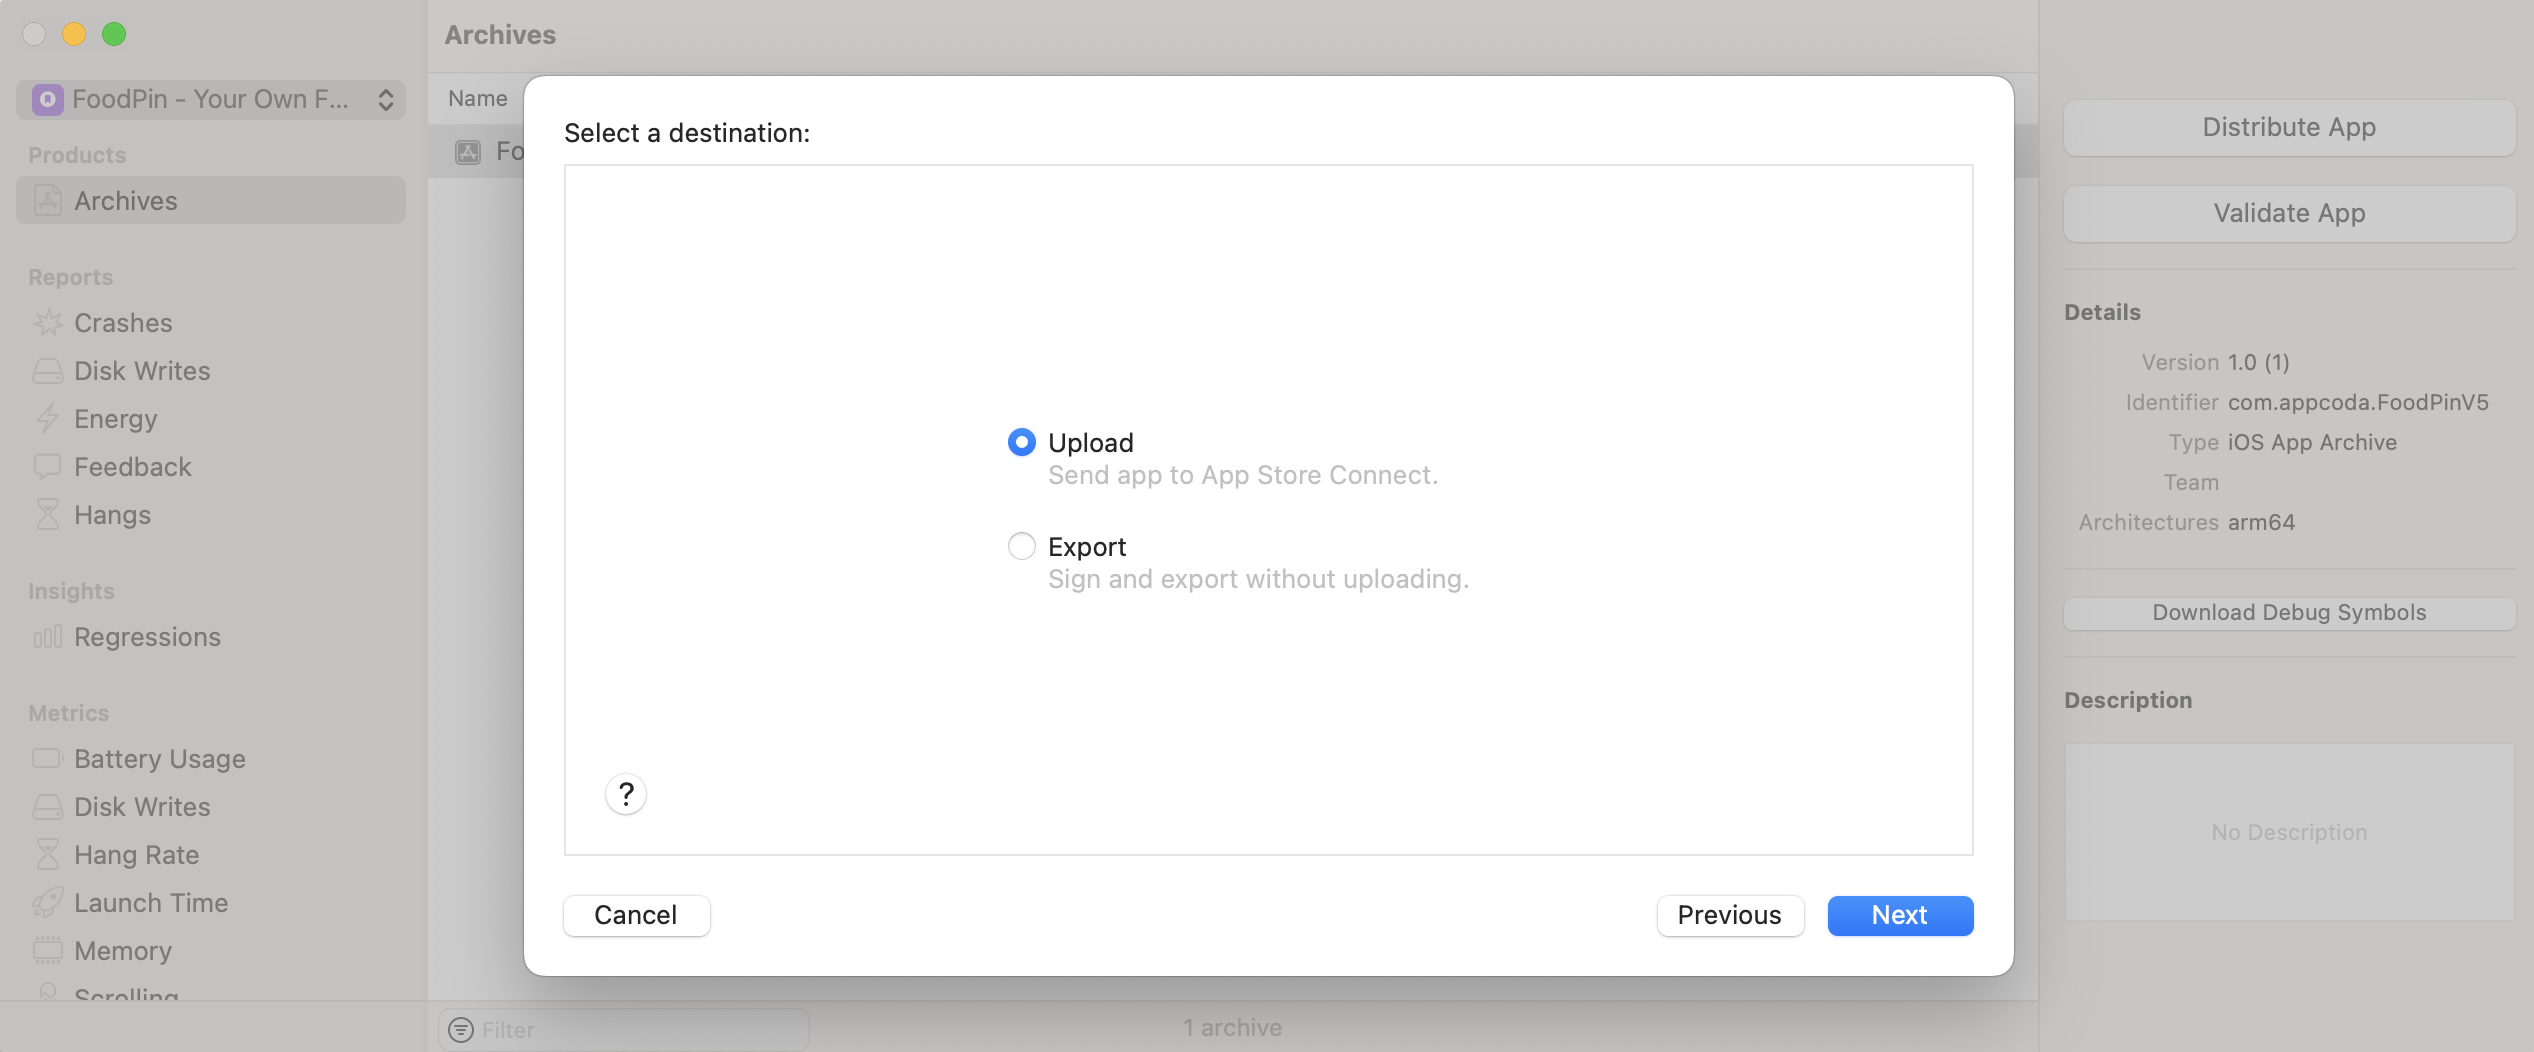Image resolution: width=2534 pixels, height=1052 pixels.
Task: Click the Hangs icon in the sidebar
Action: point(47,514)
